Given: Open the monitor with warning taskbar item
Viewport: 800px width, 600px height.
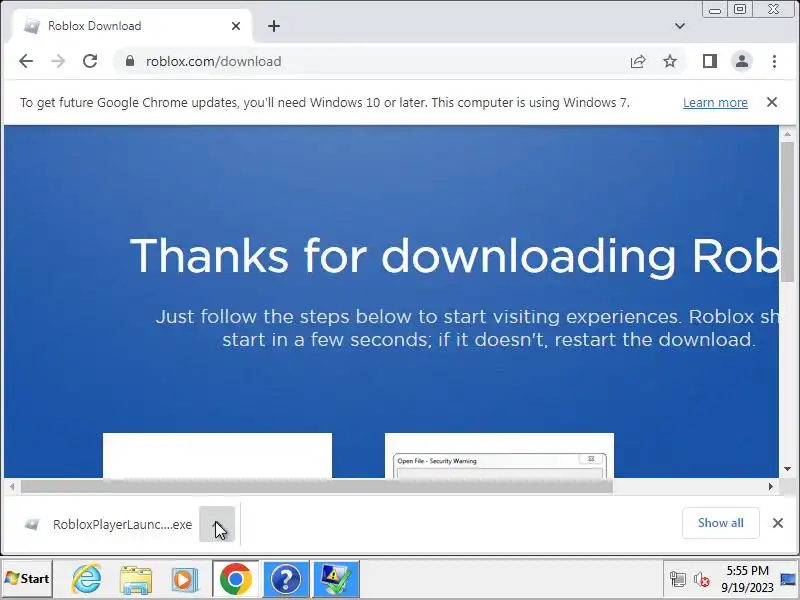Looking at the screenshot, I should [336, 579].
